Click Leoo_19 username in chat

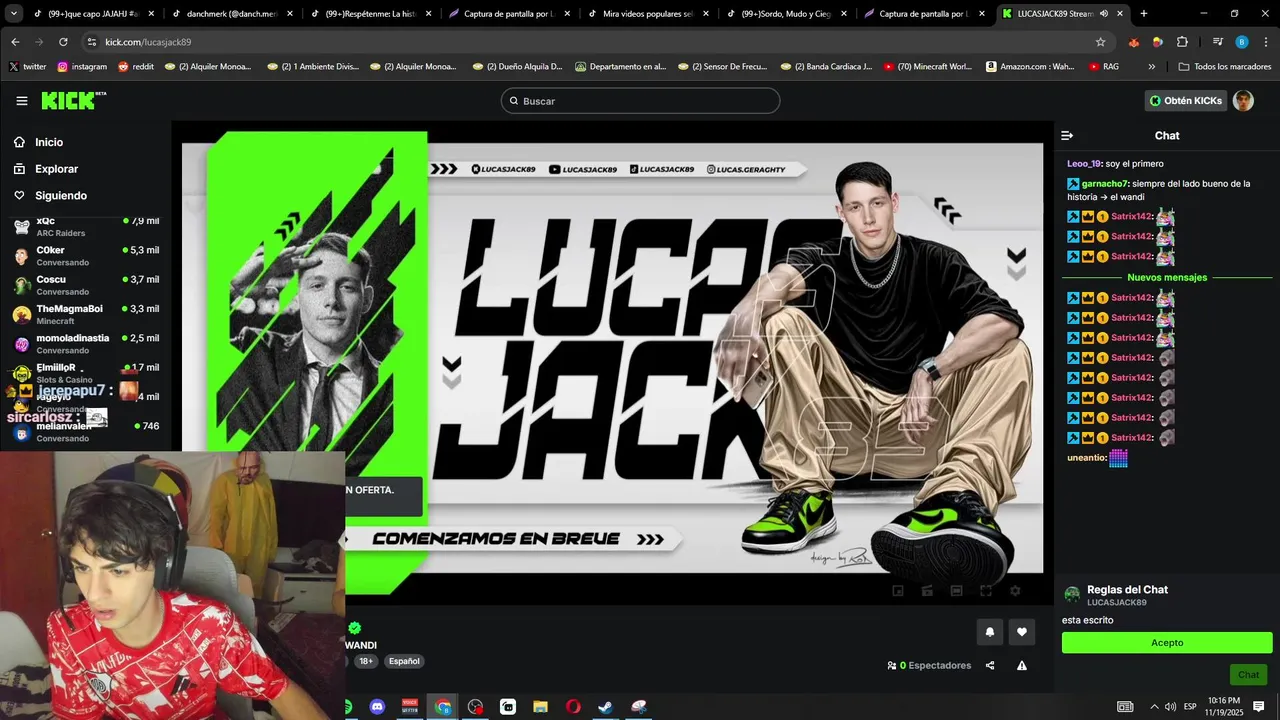(1084, 163)
